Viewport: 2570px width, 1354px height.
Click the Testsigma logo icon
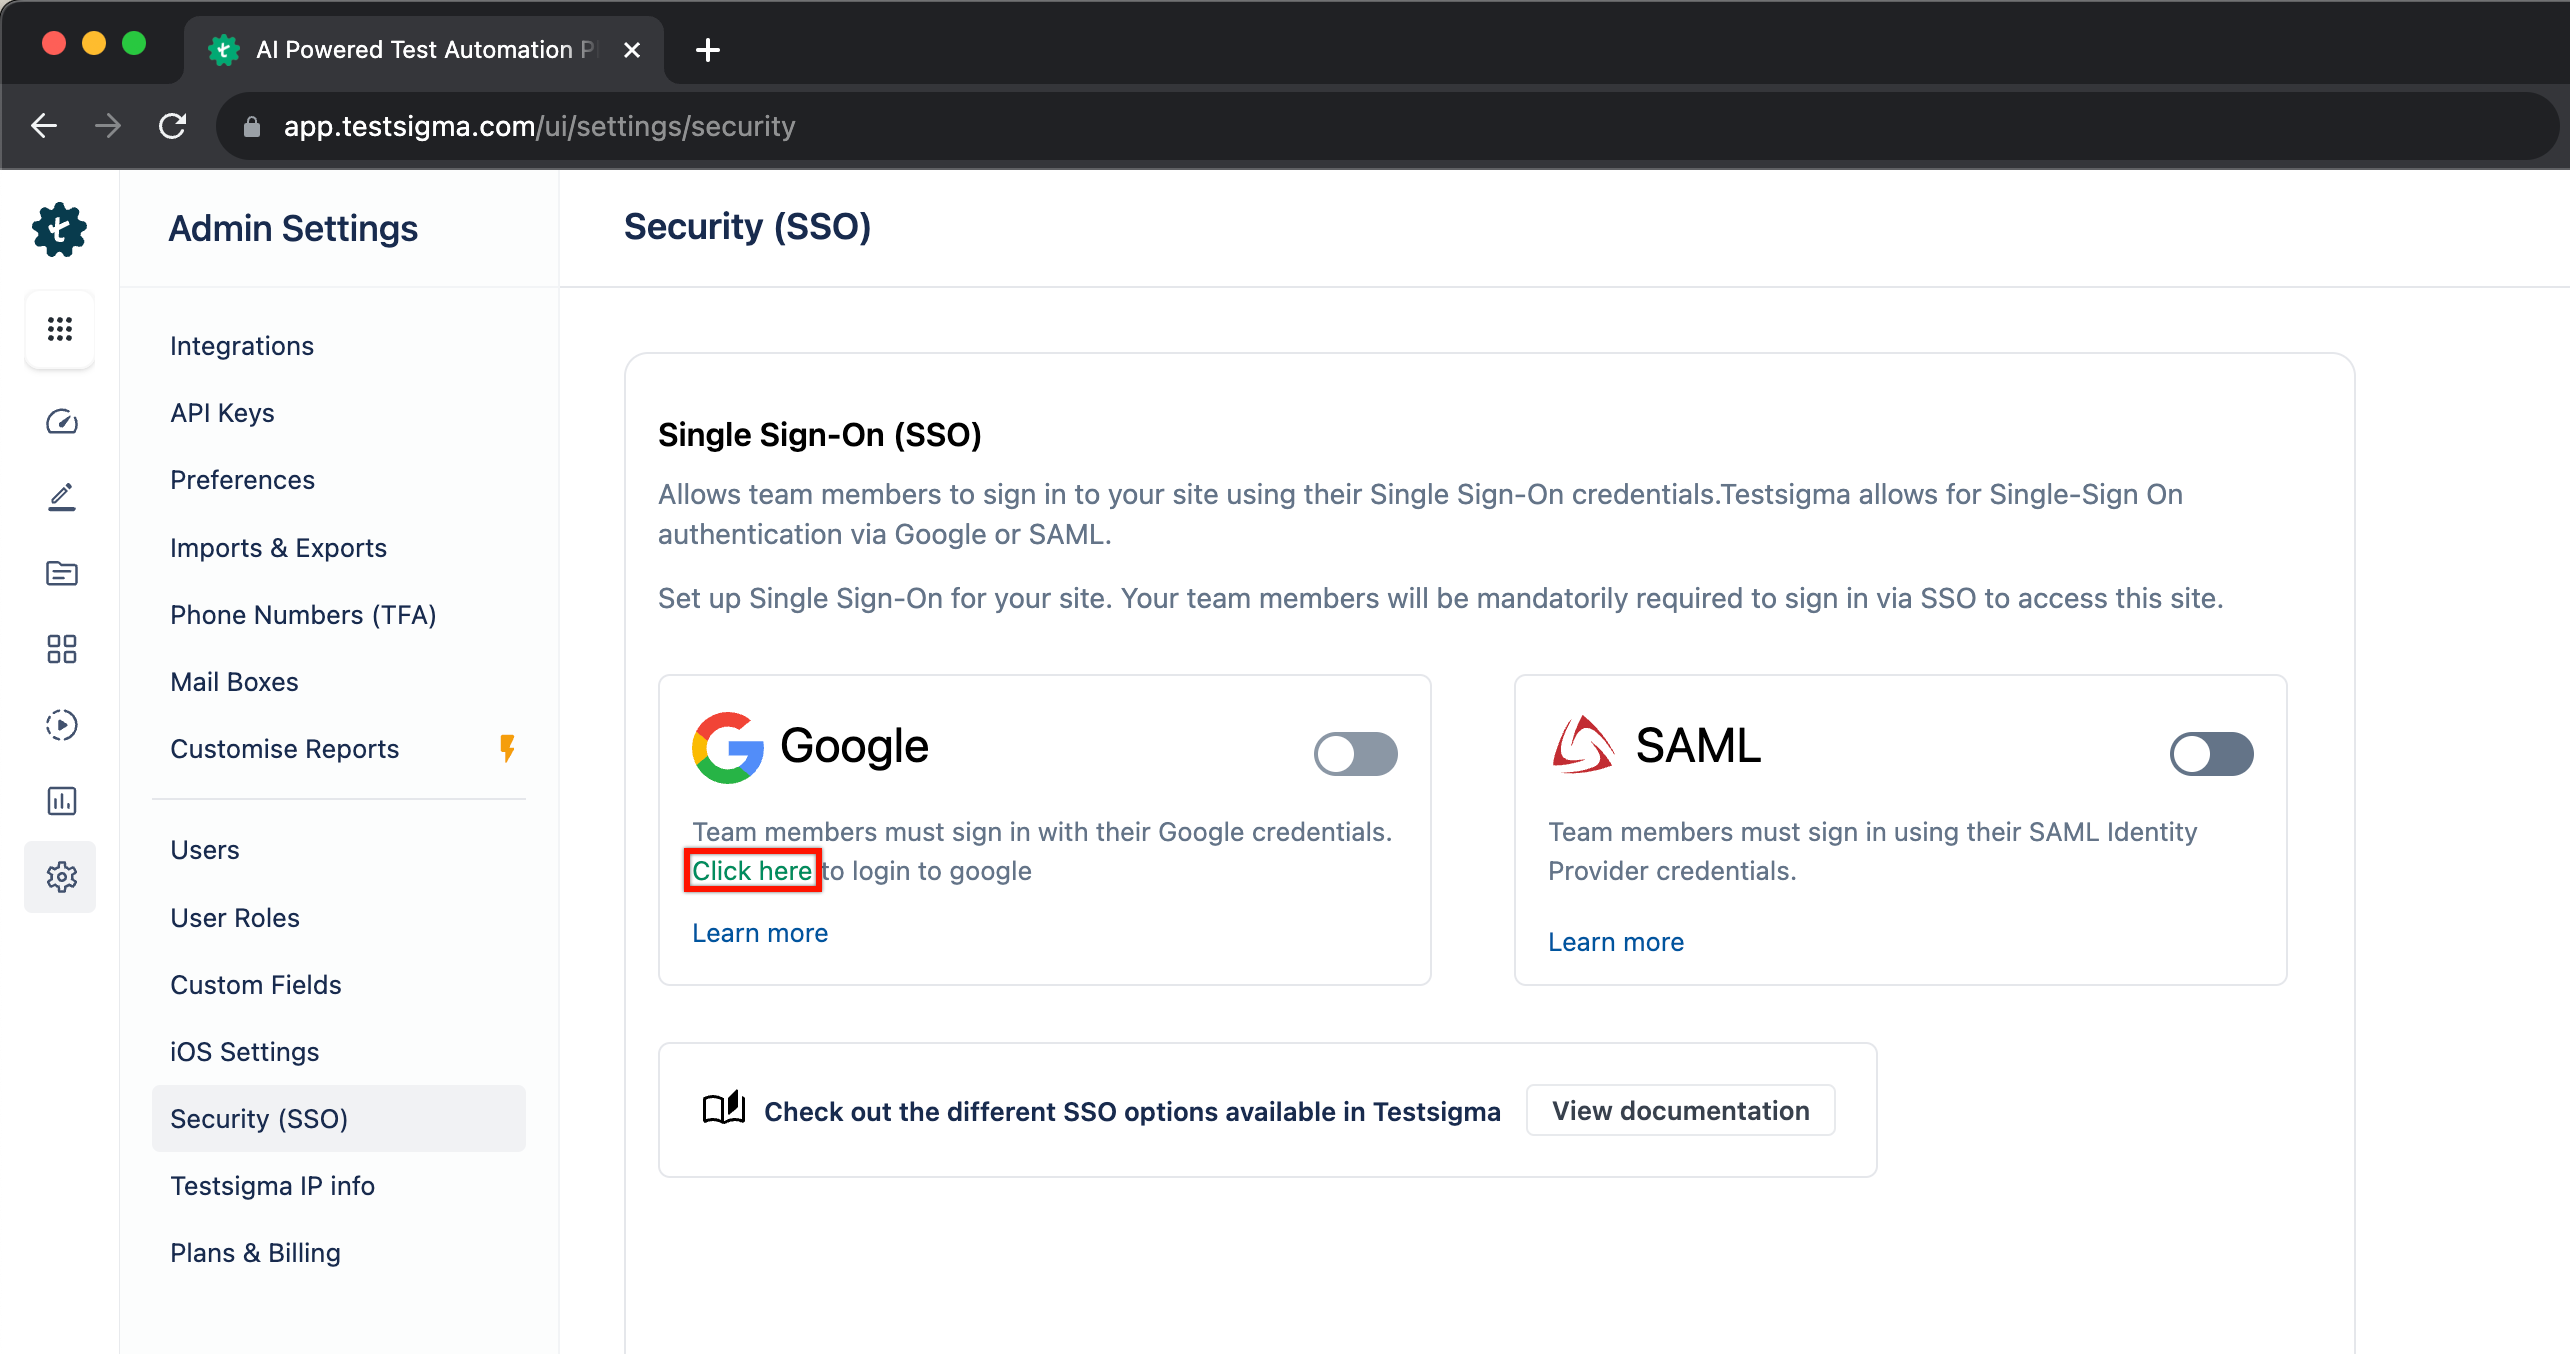tap(60, 229)
